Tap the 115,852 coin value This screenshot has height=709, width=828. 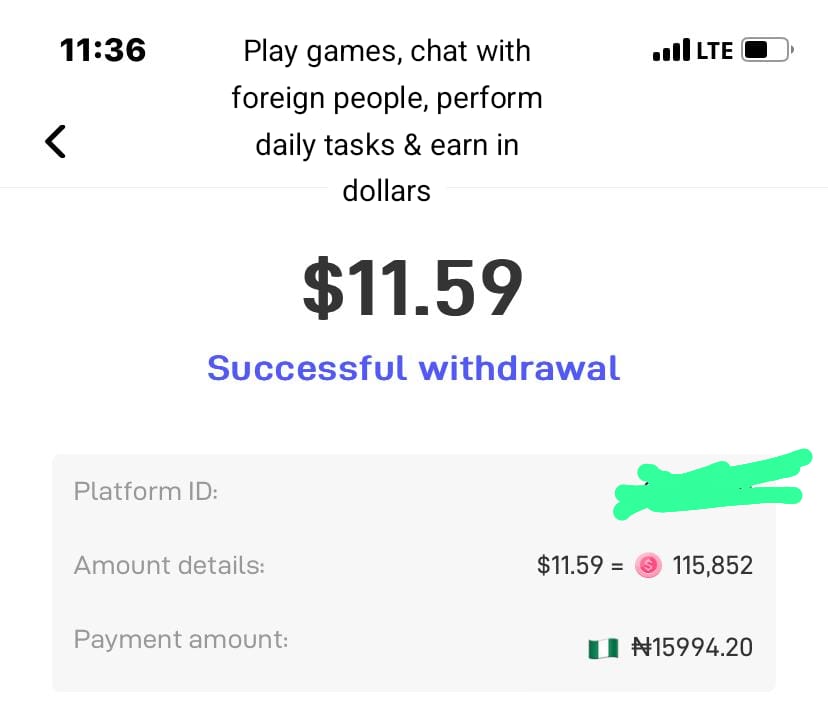712,566
